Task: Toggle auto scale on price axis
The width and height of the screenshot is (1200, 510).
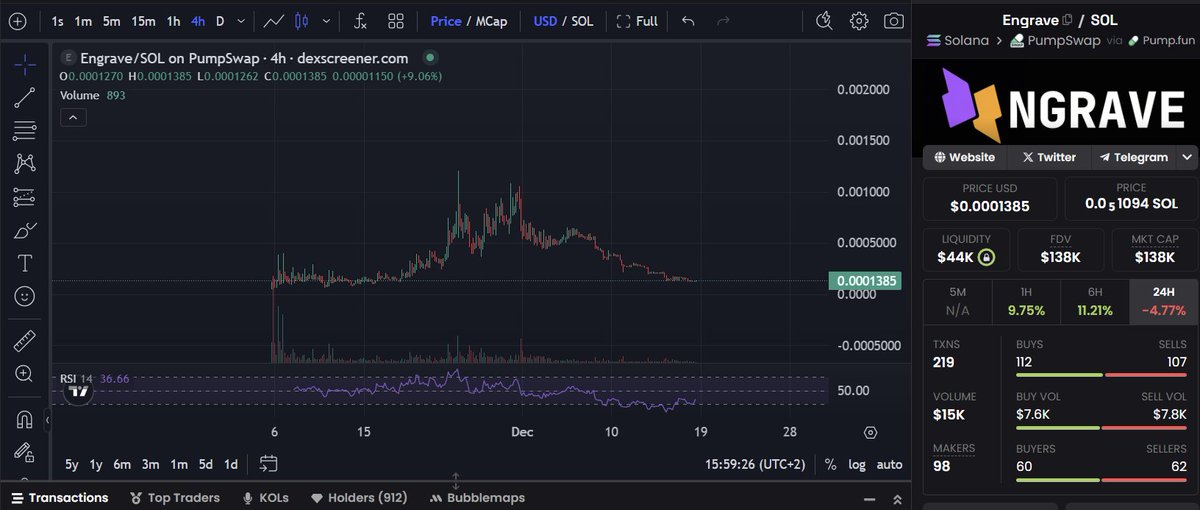Action: click(x=889, y=465)
